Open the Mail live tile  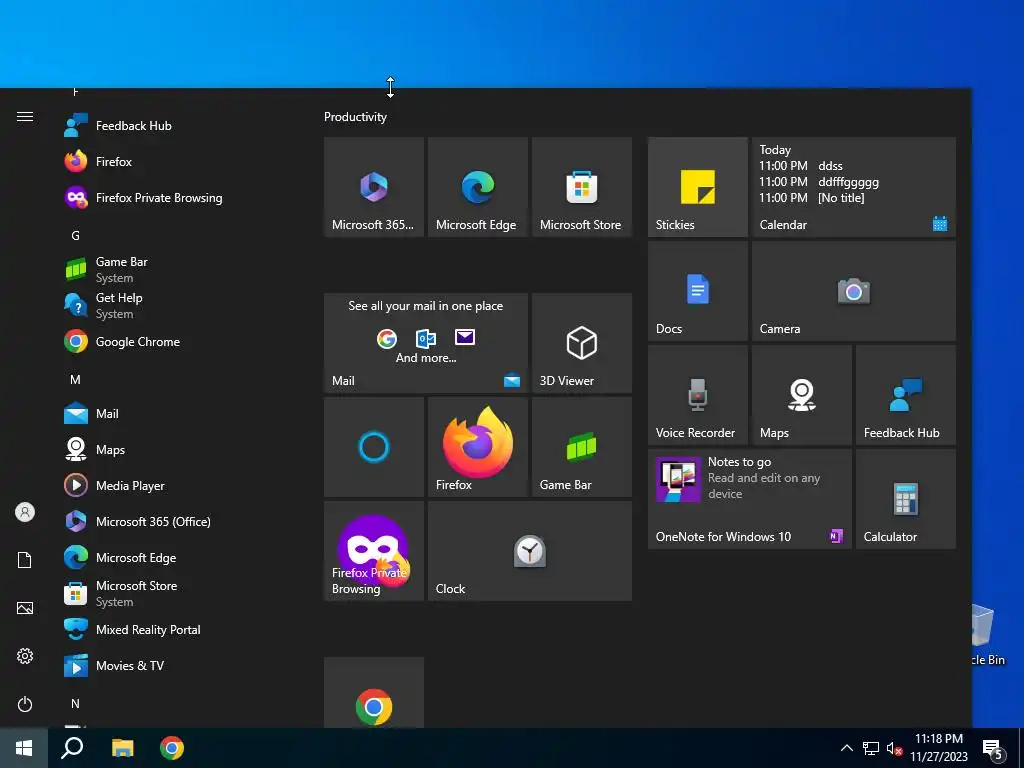pyautogui.click(x=426, y=343)
